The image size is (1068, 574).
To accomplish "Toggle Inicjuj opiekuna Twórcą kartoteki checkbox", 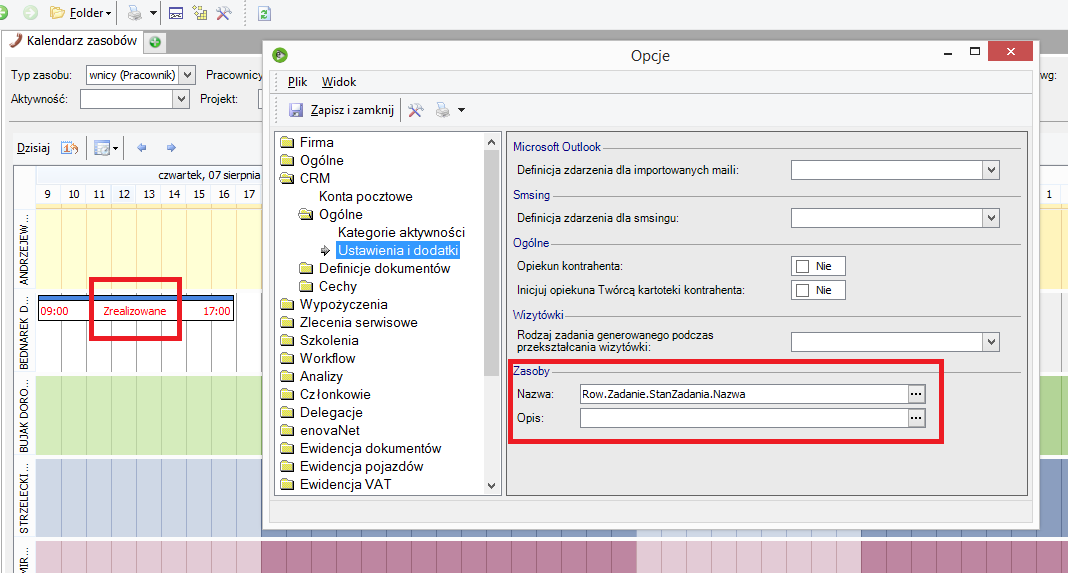I will pos(803,290).
